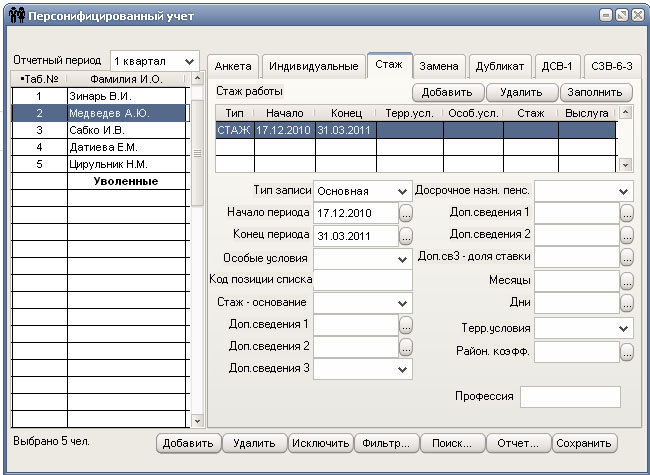Open the Тип записи dropdown
Screen dimensions: 650x475
402,191
